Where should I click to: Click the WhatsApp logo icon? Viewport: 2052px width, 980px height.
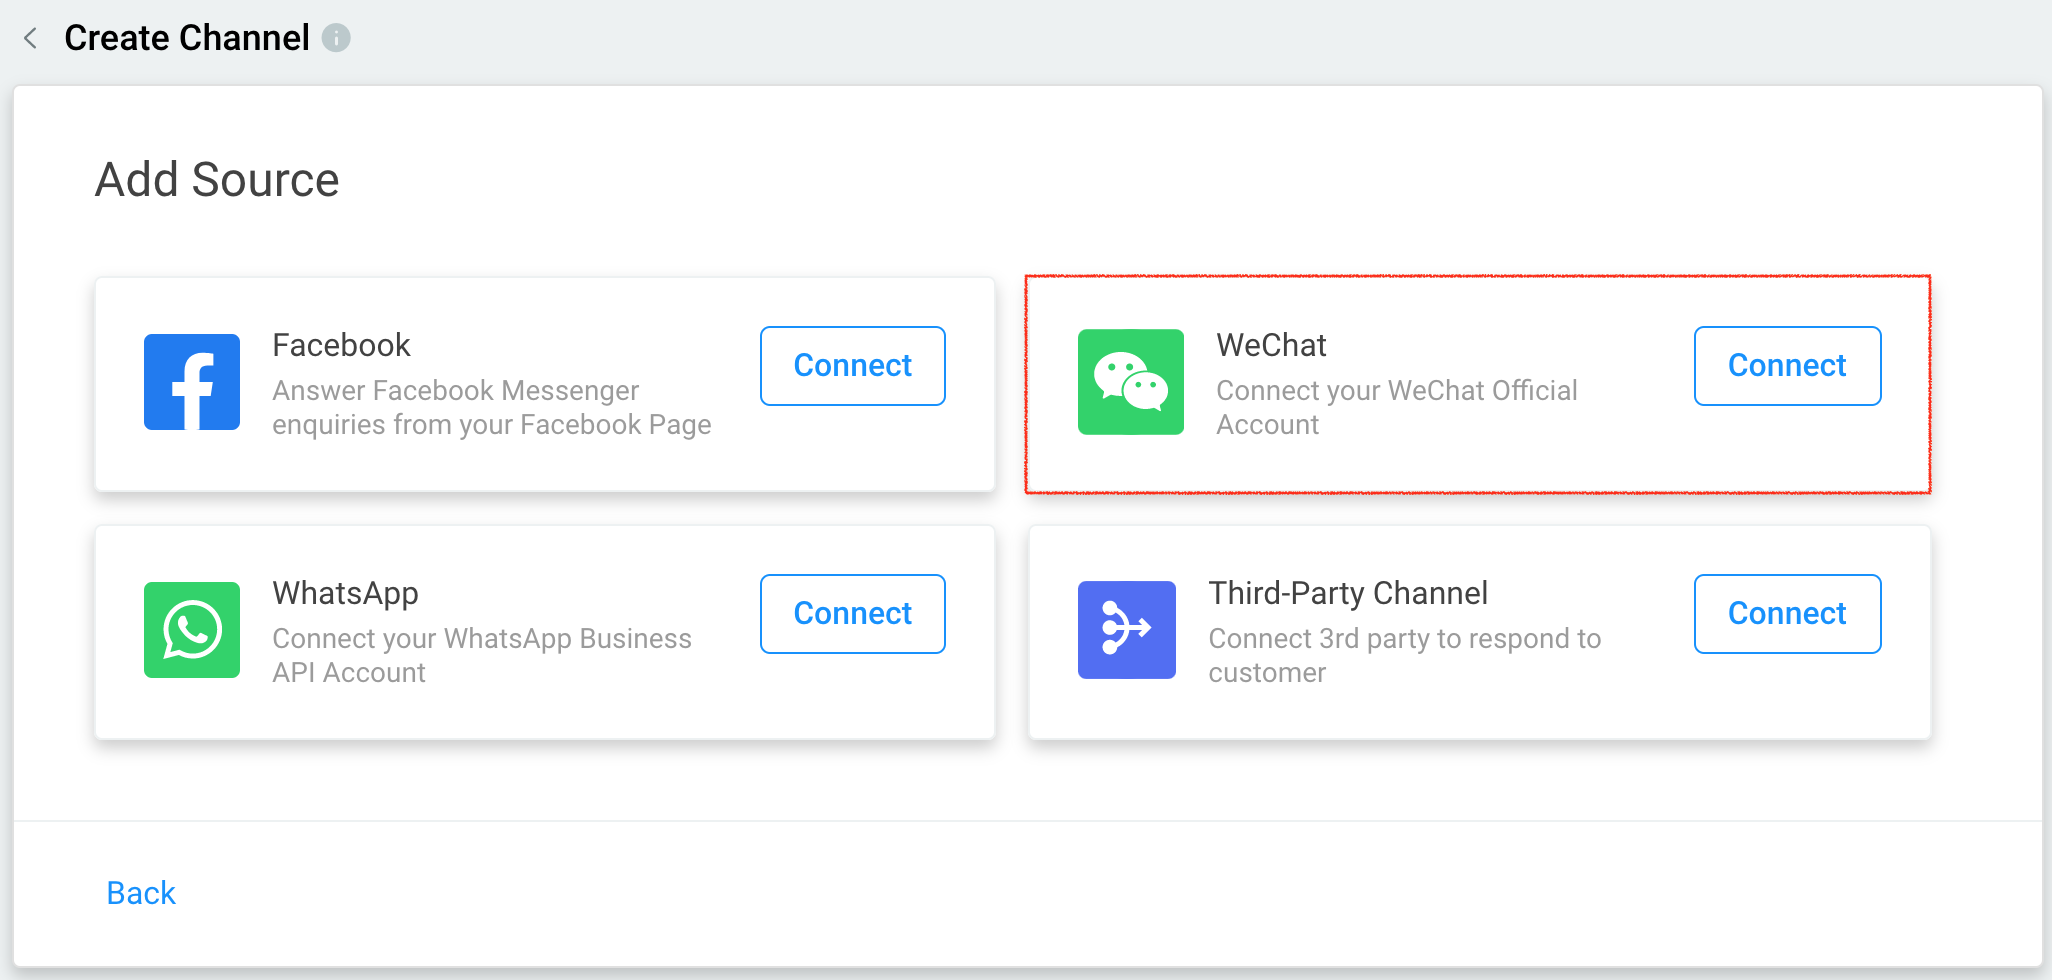[192, 630]
